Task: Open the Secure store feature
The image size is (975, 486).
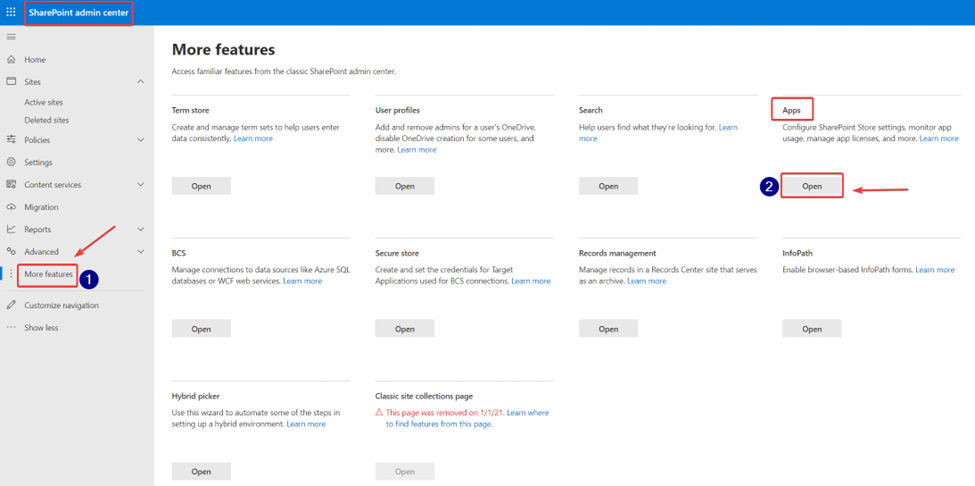Action: [x=405, y=329]
